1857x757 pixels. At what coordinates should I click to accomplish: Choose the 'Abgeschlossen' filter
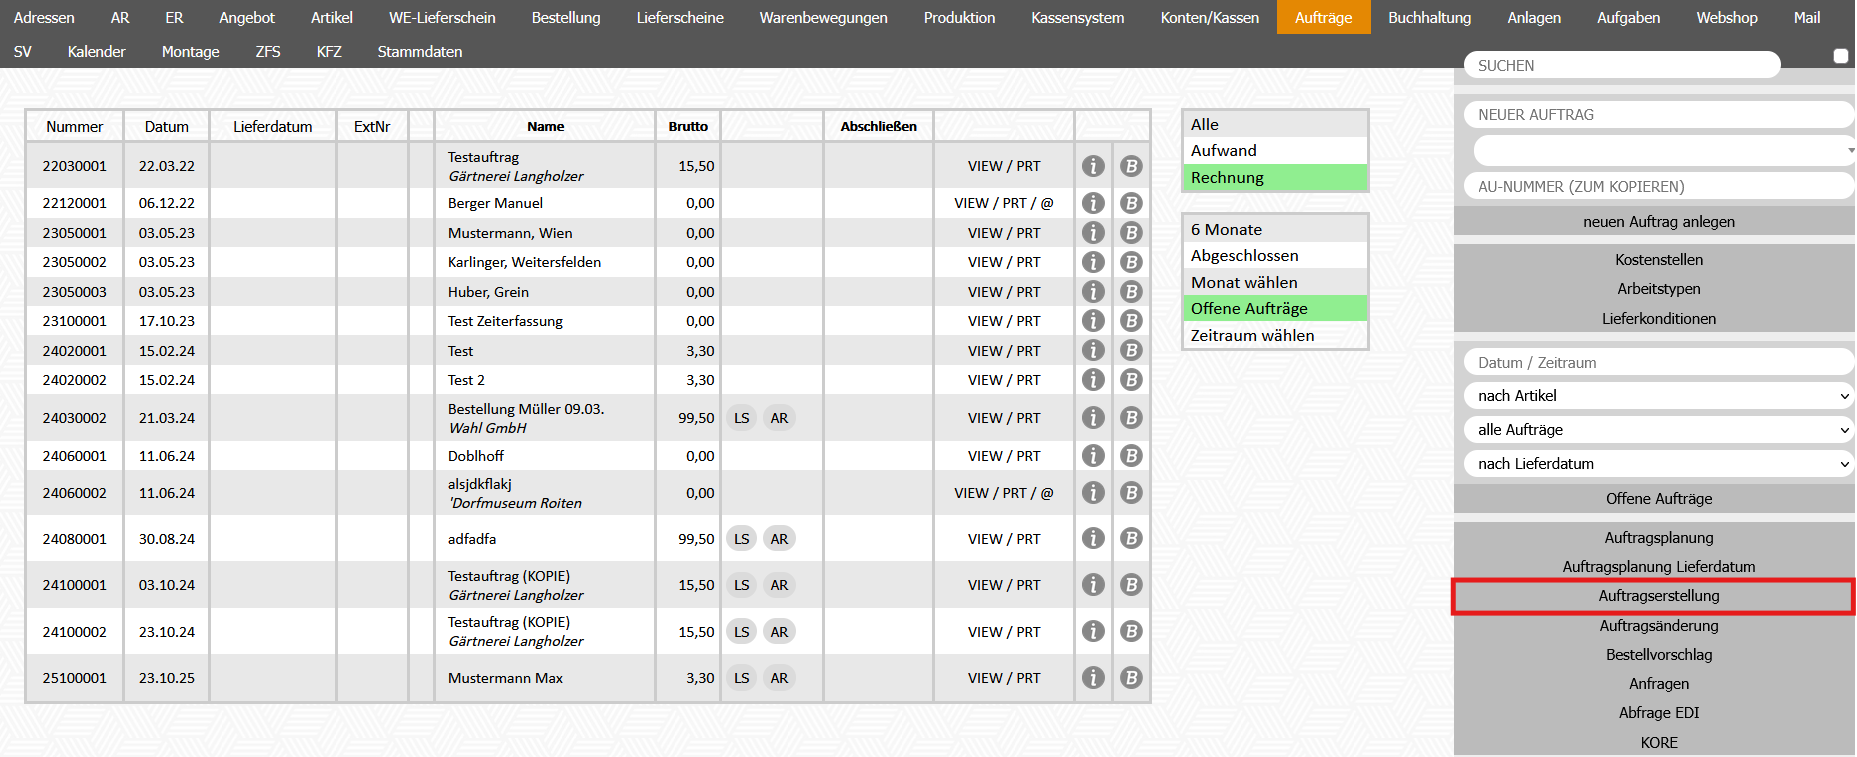[1274, 256]
